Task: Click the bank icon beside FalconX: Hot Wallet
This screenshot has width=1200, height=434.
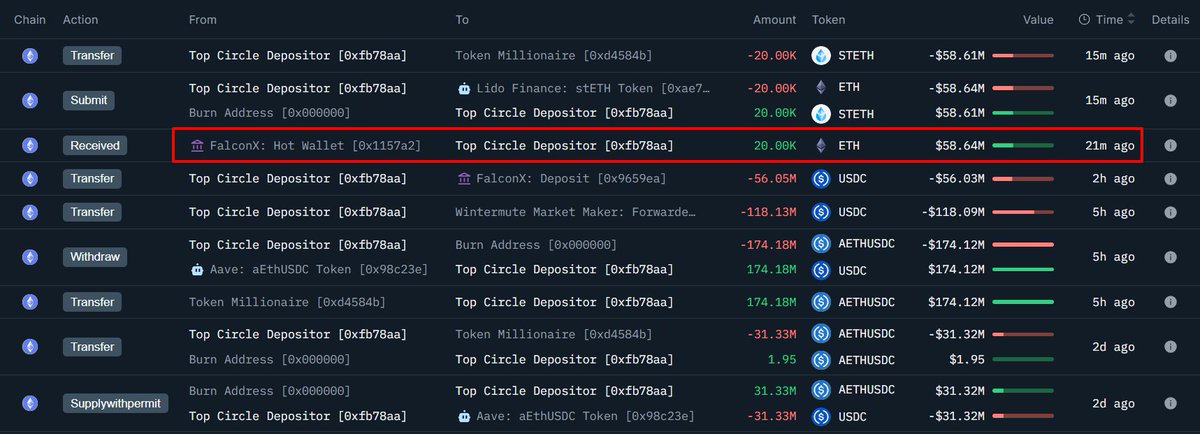Action: [x=197, y=146]
